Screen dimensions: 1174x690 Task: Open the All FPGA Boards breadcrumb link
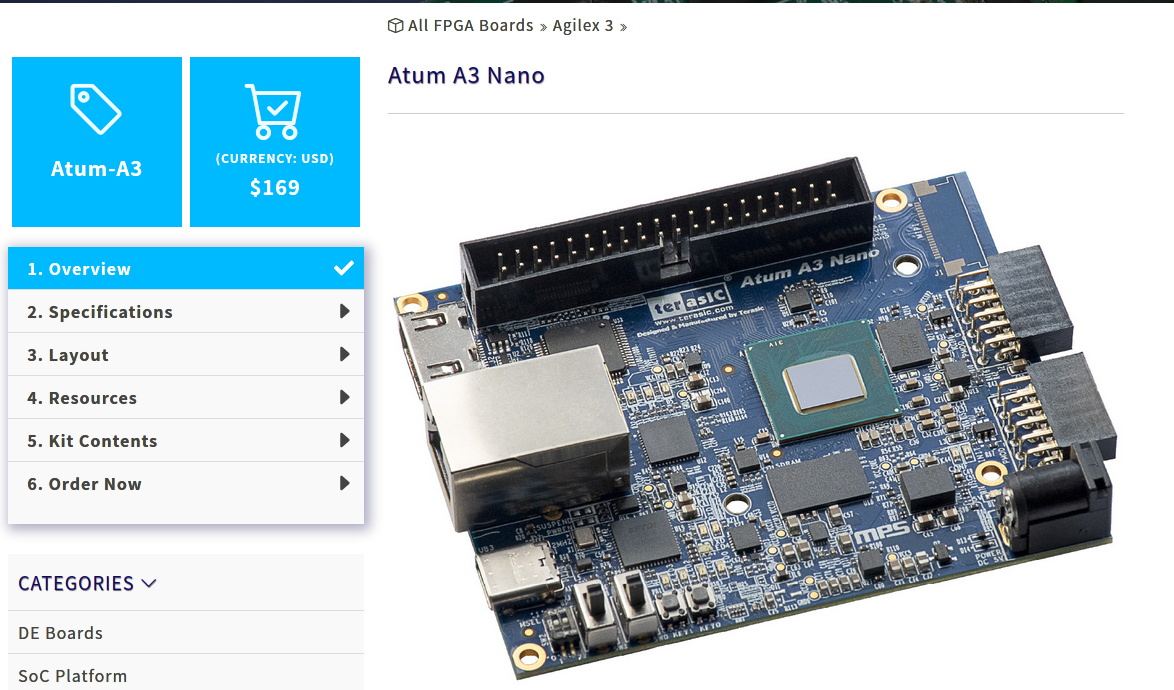point(470,25)
